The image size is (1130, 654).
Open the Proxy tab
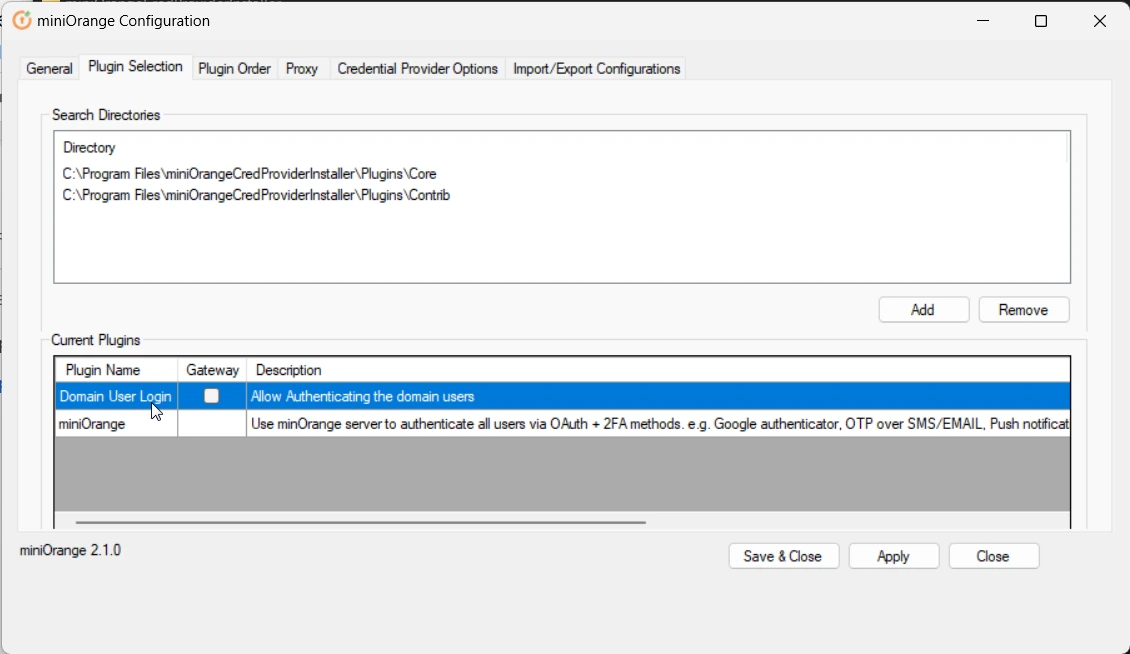pos(302,69)
